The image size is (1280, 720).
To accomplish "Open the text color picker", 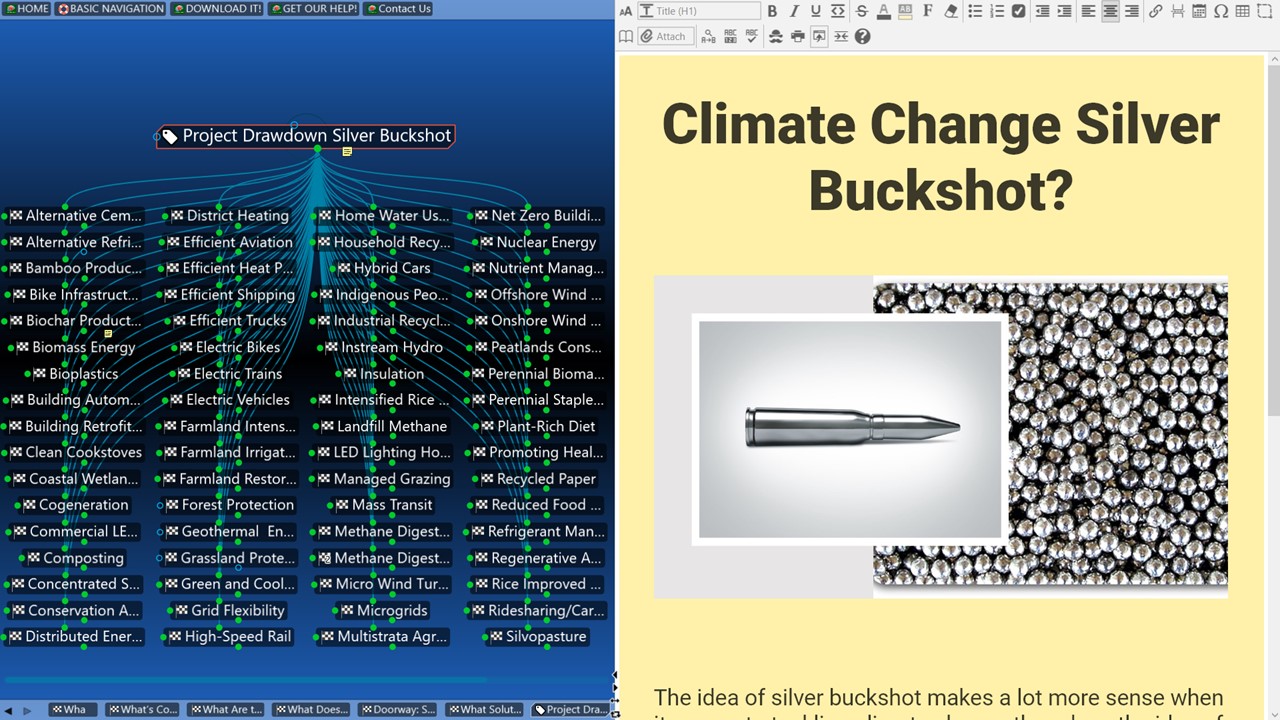I will pyautogui.click(x=884, y=11).
